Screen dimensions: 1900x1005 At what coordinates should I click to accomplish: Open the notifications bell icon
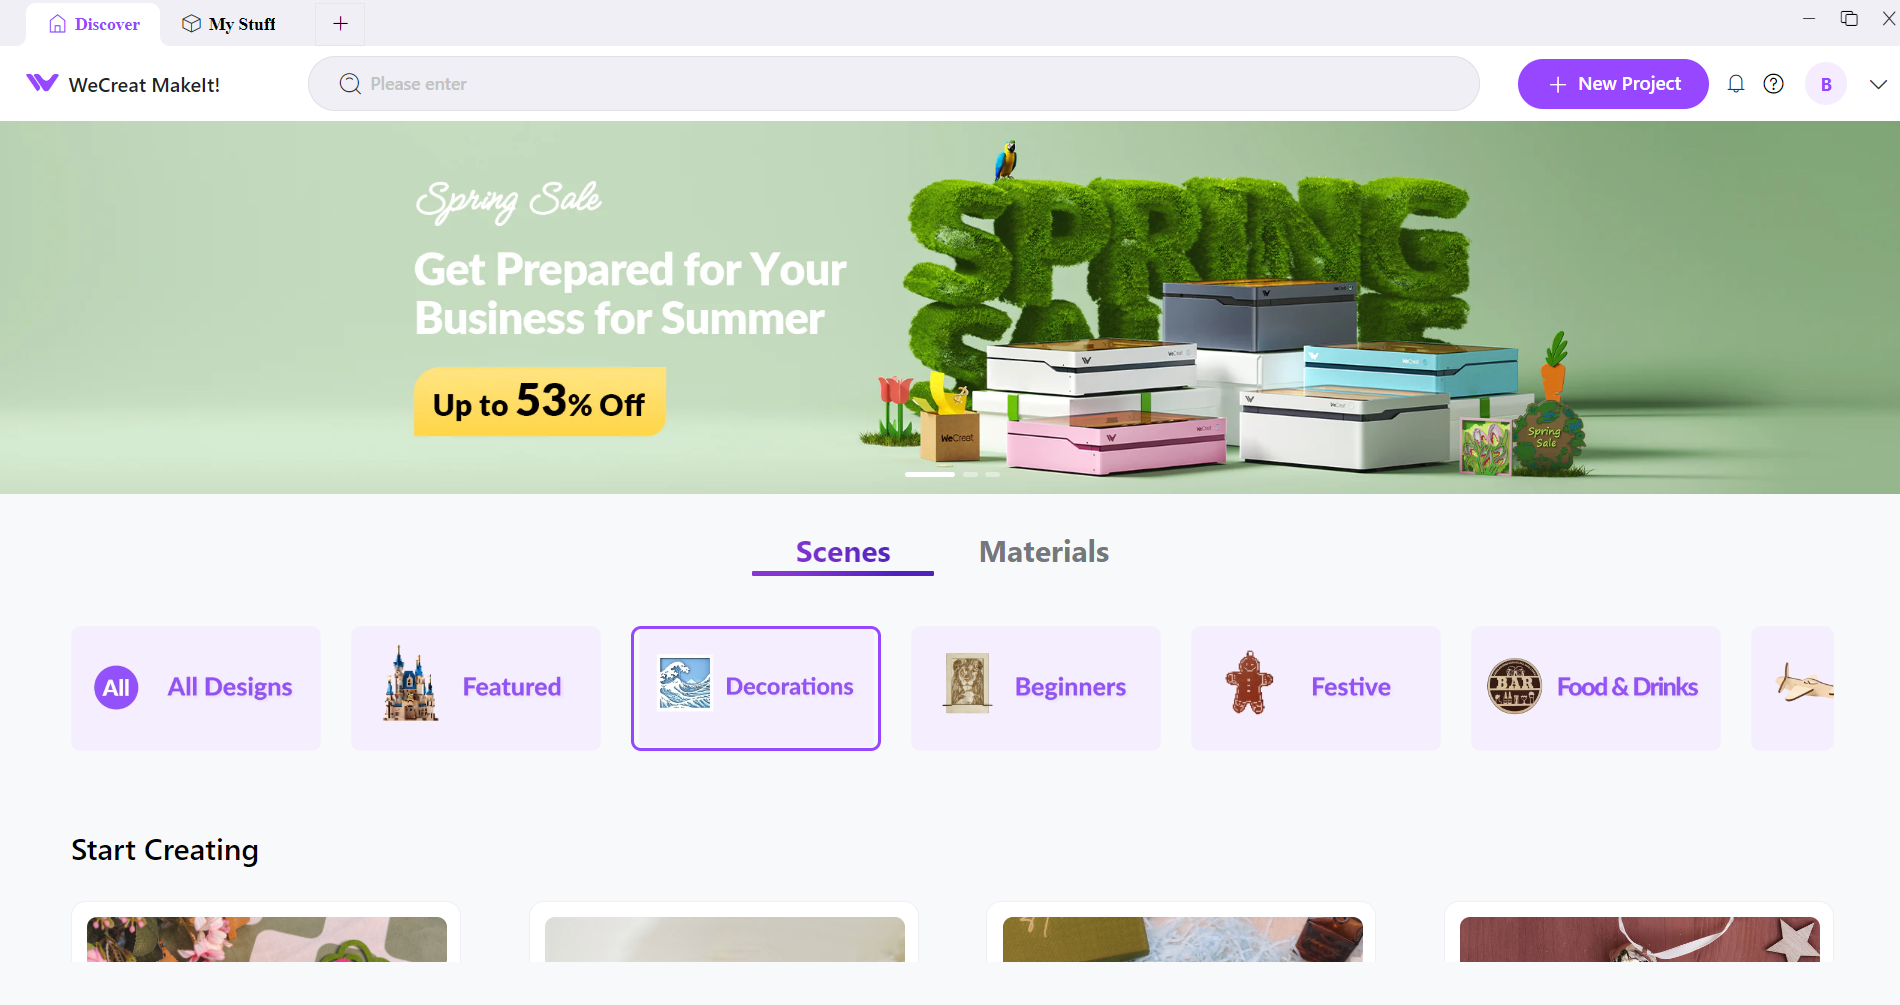pos(1736,84)
